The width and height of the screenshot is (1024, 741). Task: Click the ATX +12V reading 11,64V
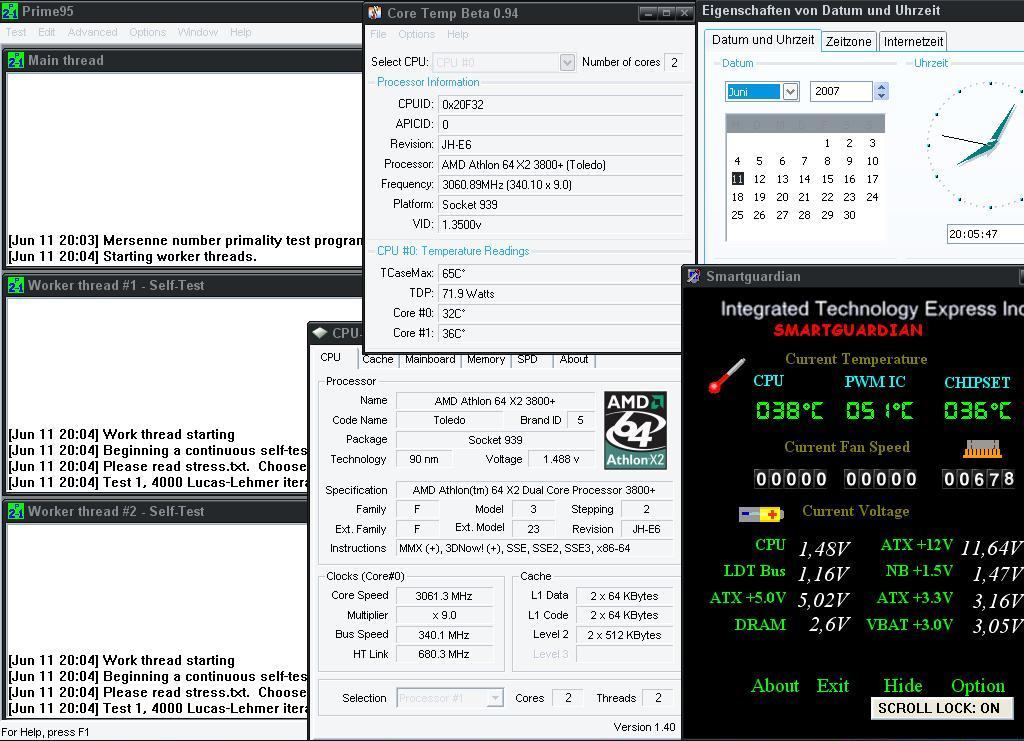tap(991, 548)
